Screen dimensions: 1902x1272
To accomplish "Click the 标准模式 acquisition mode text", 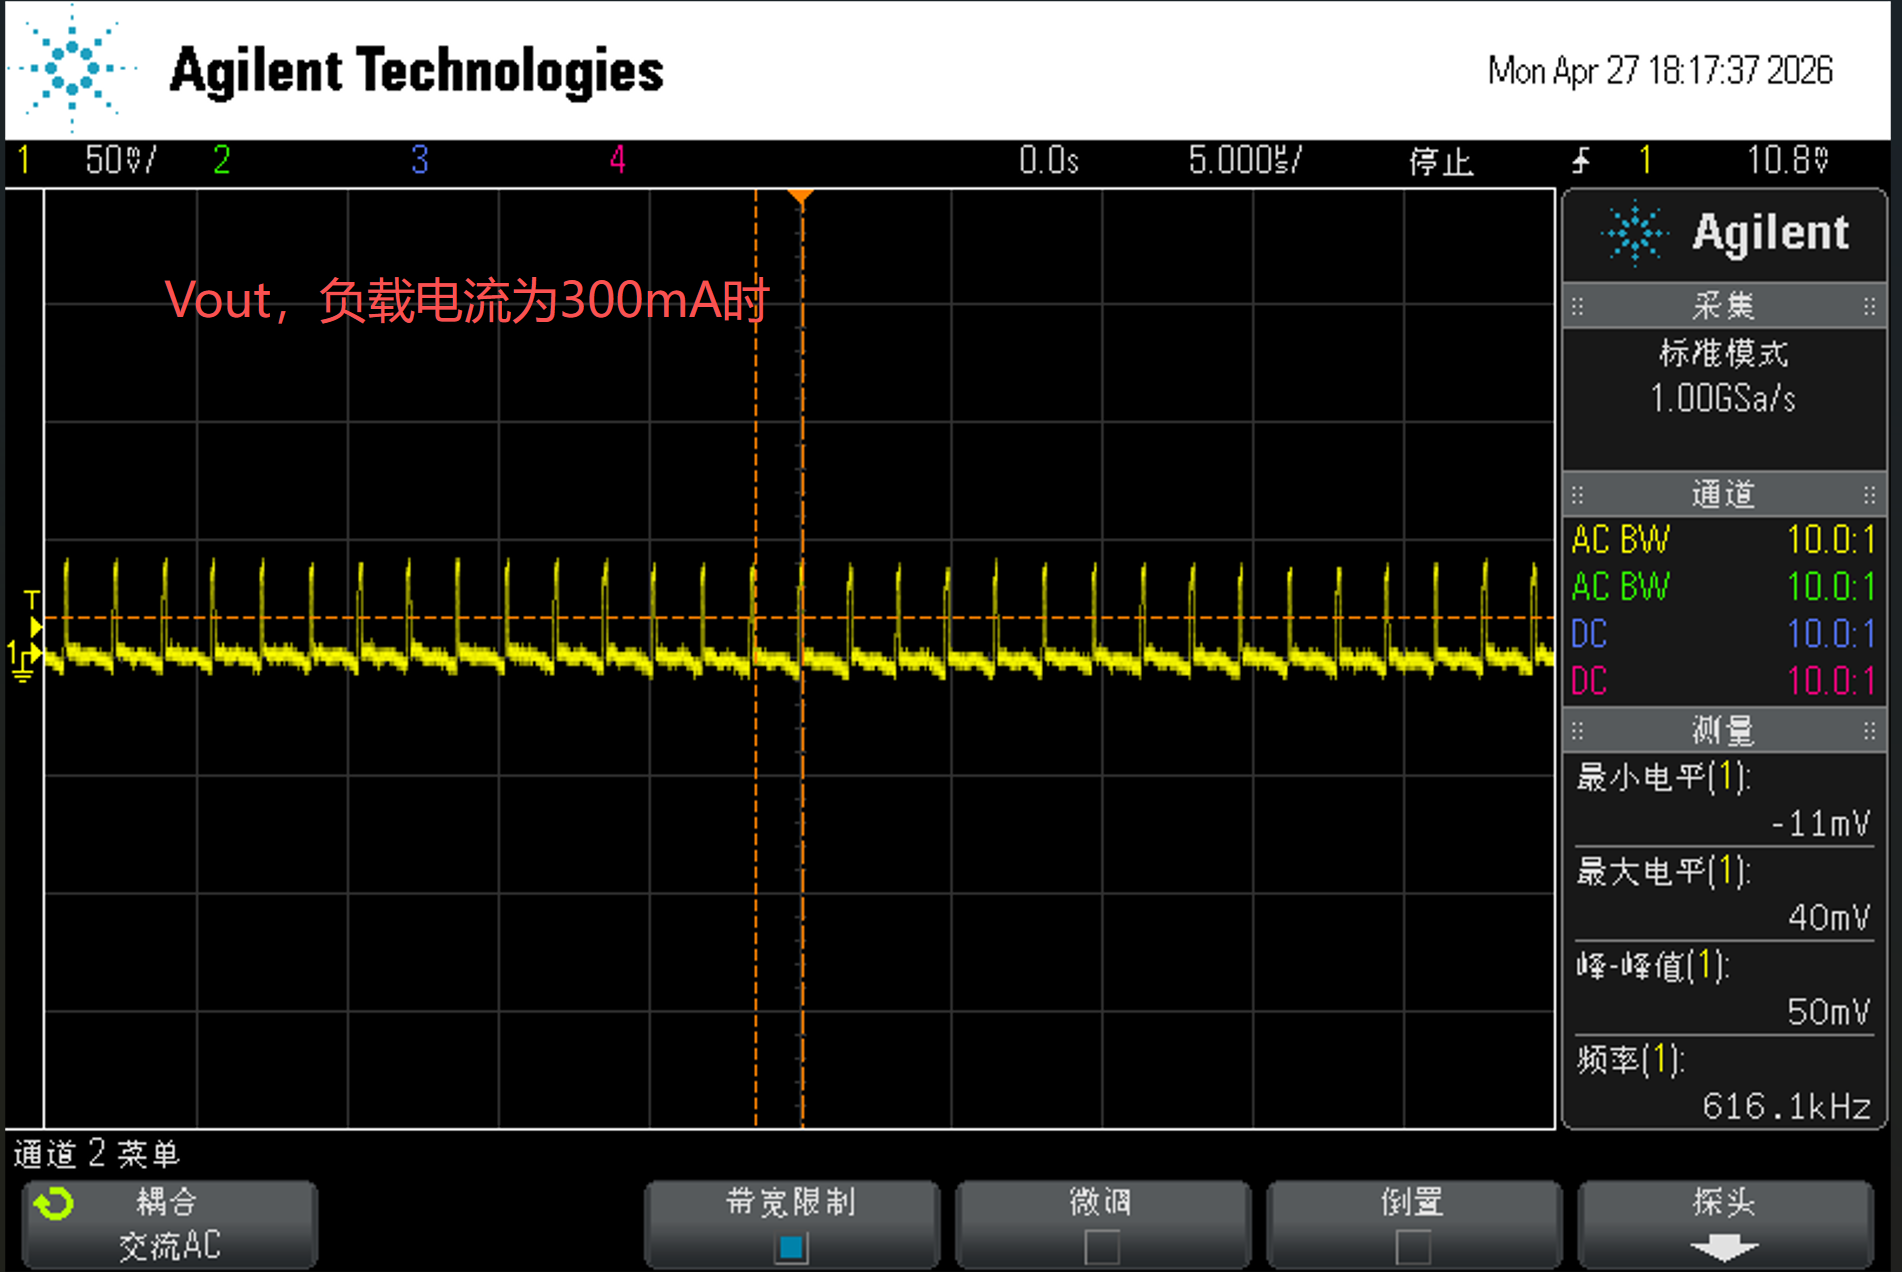I will [x=1724, y=353].
